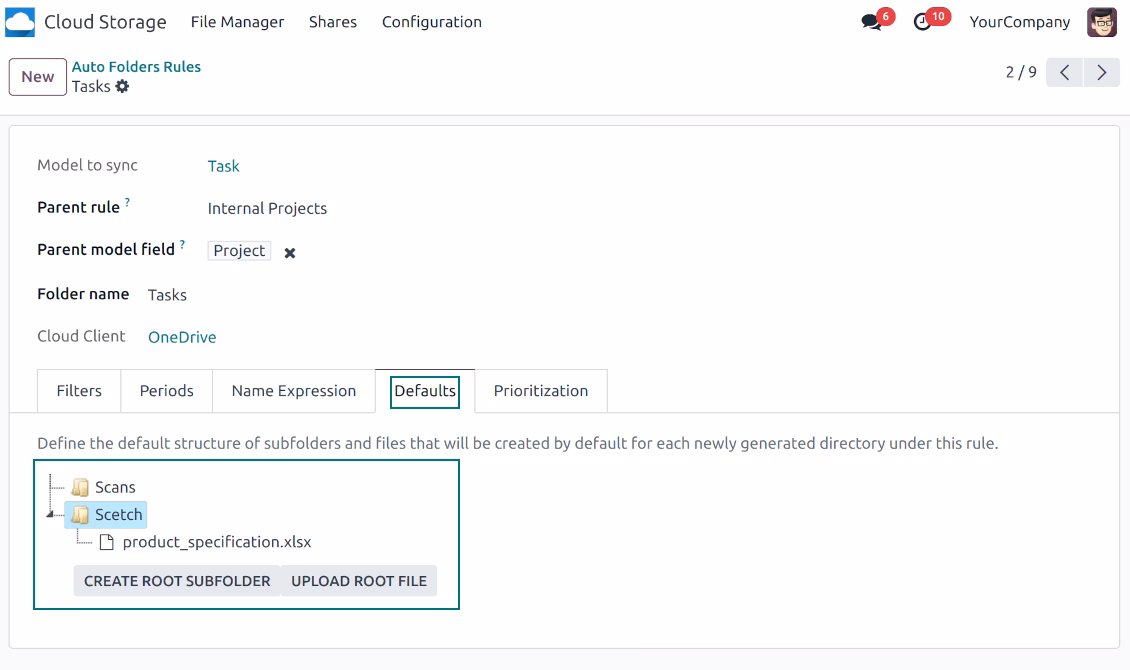Click the Cloud Storage app title
The width and height of the screenshot is (1130, 670).
[x=105, y=22]
